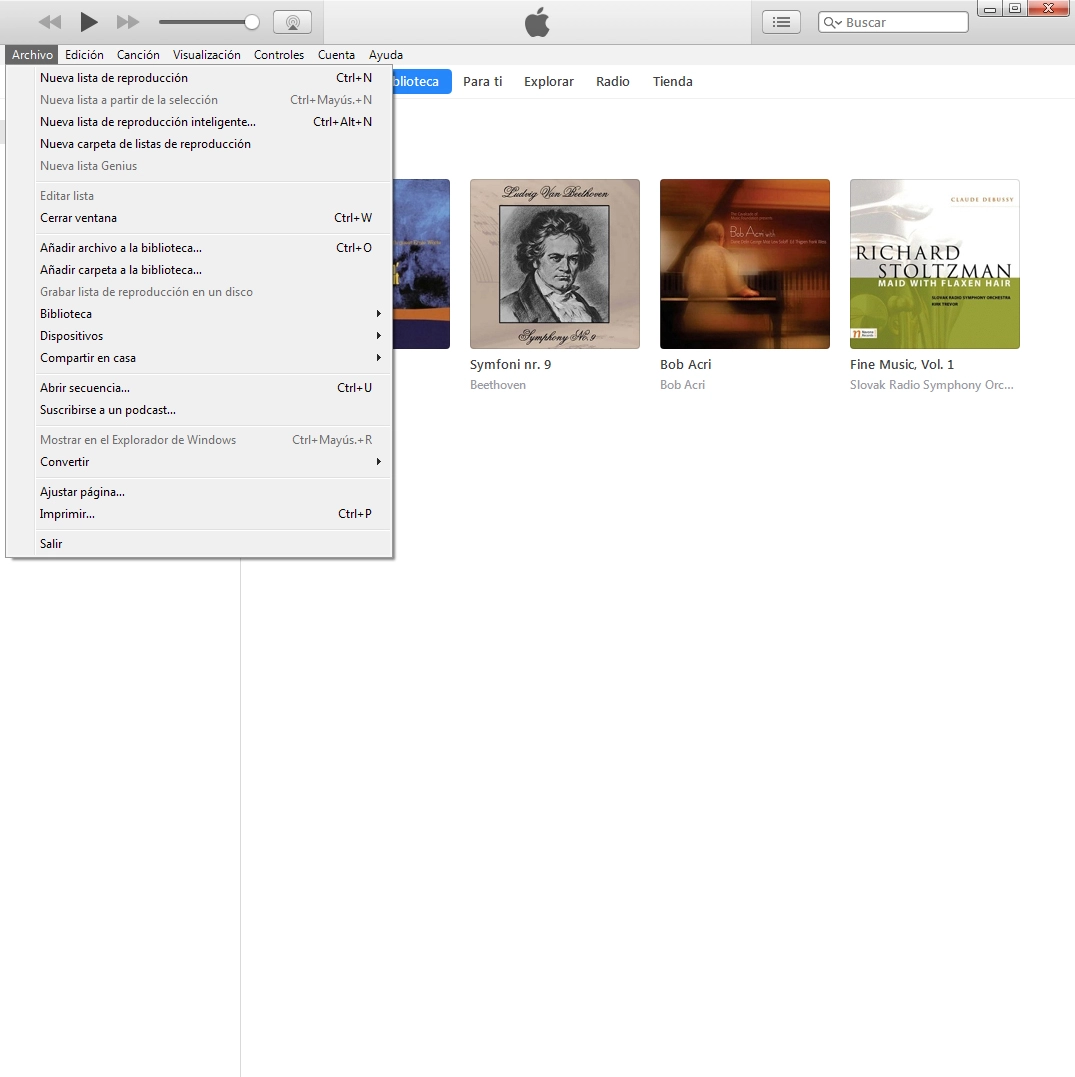This screenshot has height=1077, width=1075.
Task: Select Nueva lista de reproducción
Action: [x=114, y=78]
